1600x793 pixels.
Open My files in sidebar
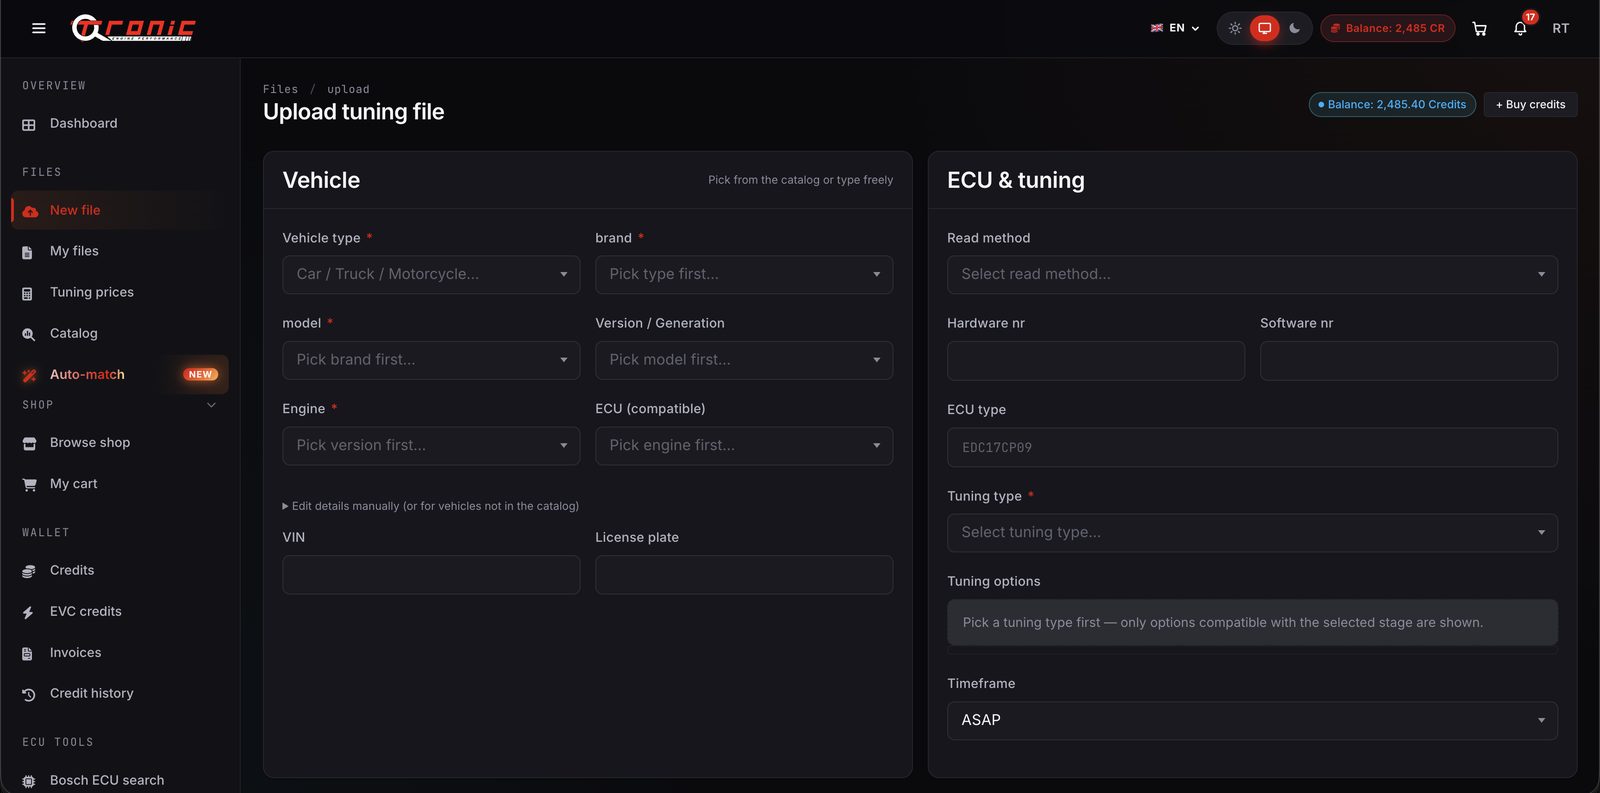(x=120, y=251)
